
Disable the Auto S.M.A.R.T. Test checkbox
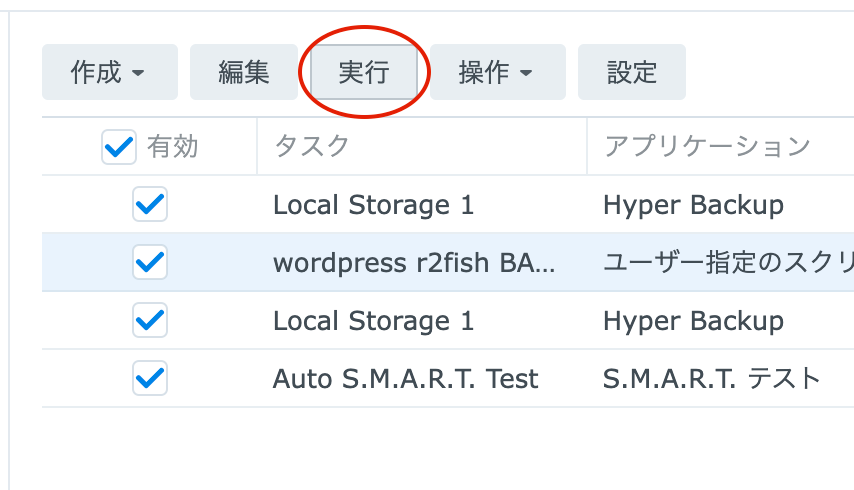click(150, 378)
